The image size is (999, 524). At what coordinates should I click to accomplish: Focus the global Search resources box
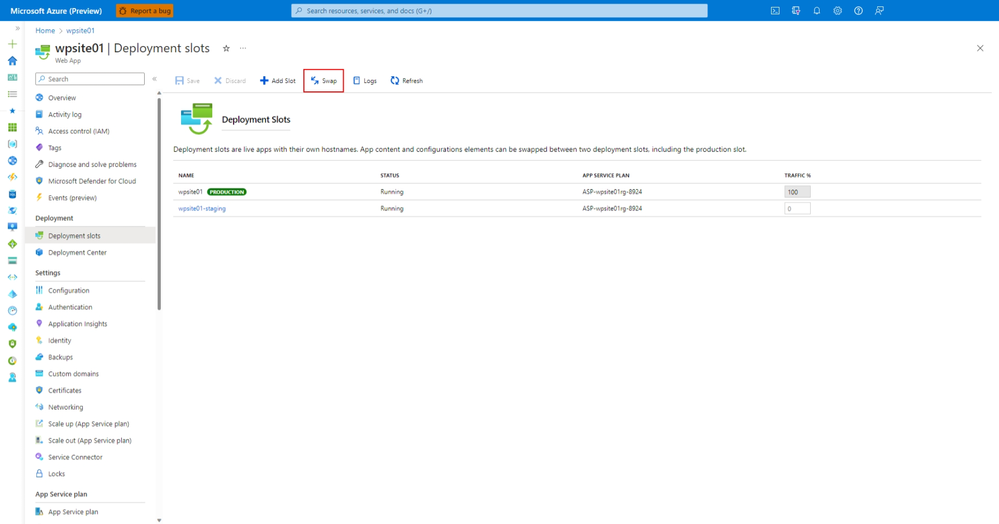tap(500, 11)
